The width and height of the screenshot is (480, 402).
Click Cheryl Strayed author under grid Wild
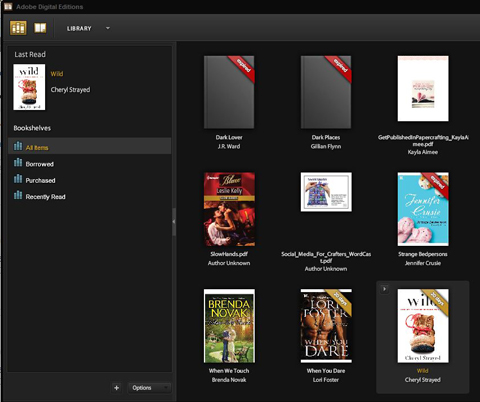point(423,380)
